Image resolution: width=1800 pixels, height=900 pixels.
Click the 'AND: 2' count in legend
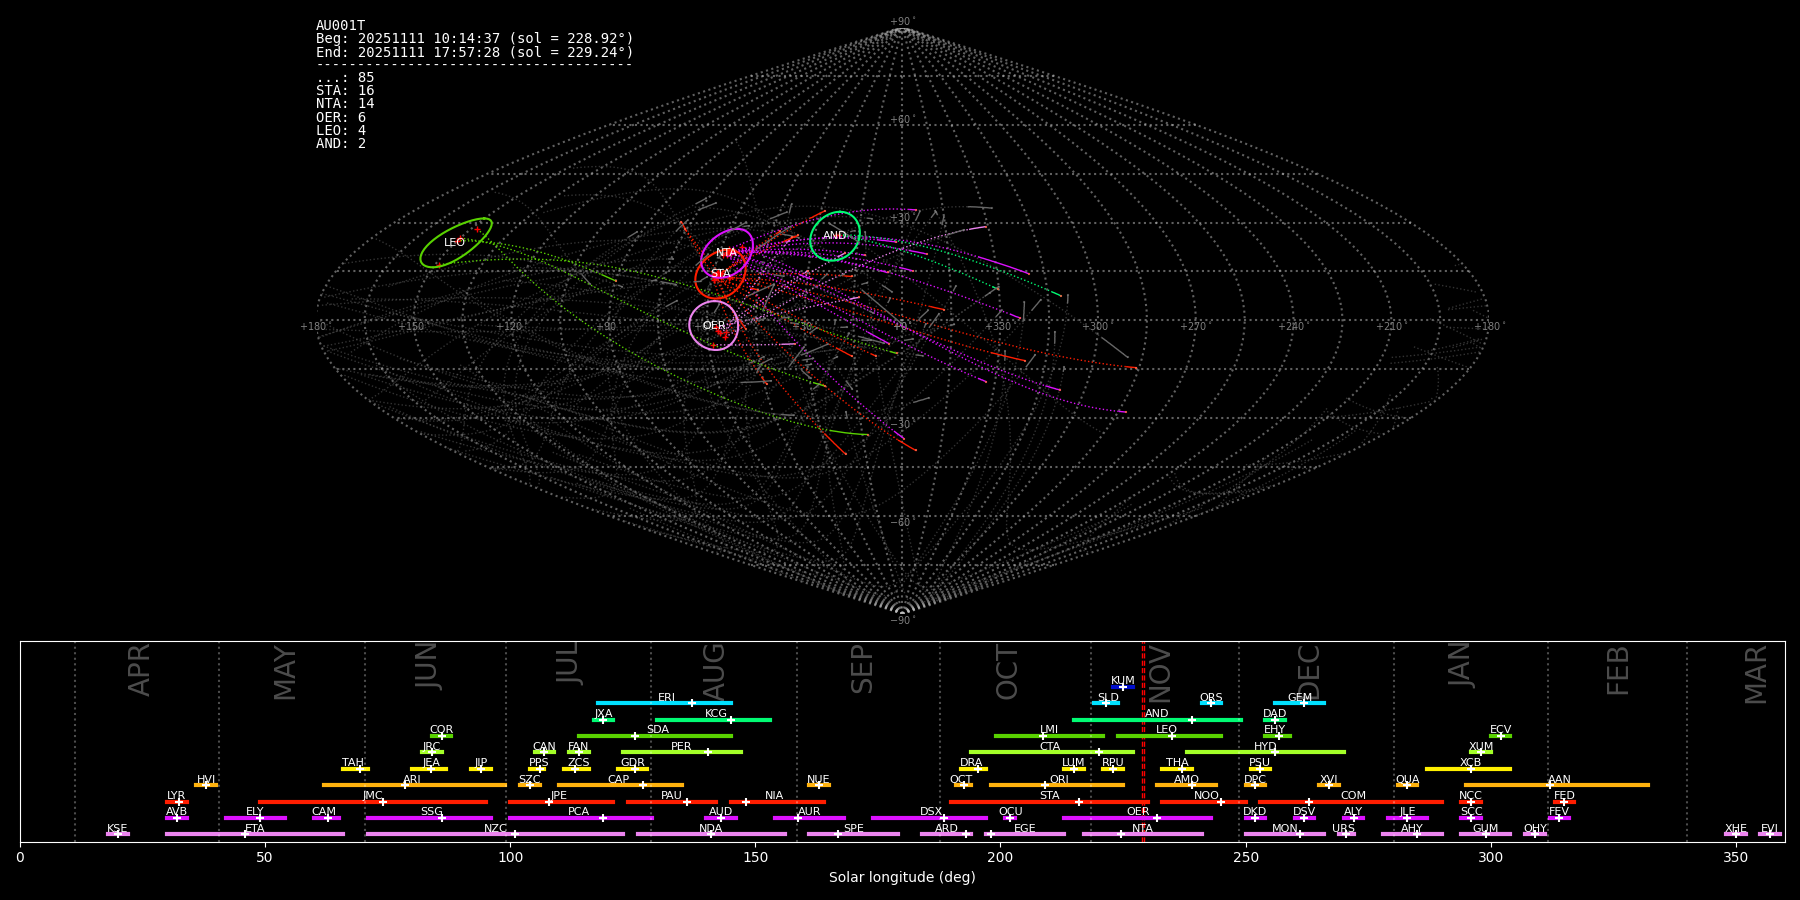pyautogui.click(x=341, y=144)
